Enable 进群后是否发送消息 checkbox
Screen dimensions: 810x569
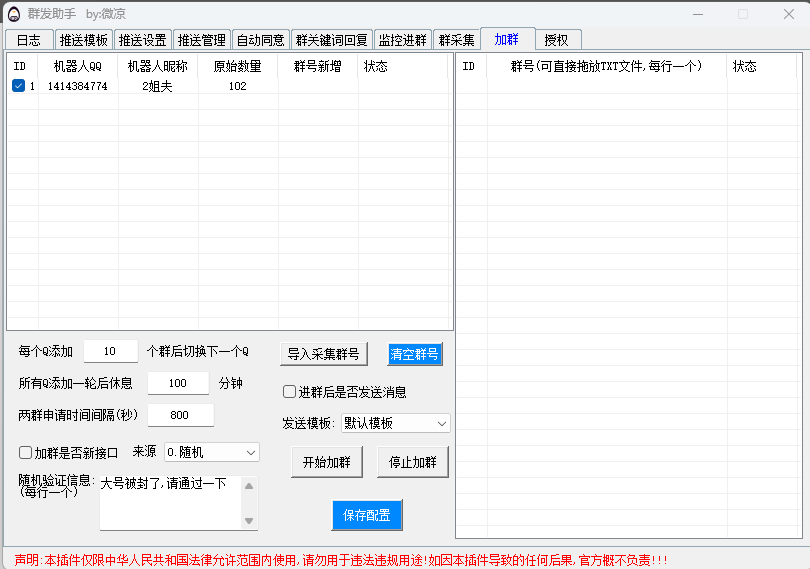click(x=290, y=392)
